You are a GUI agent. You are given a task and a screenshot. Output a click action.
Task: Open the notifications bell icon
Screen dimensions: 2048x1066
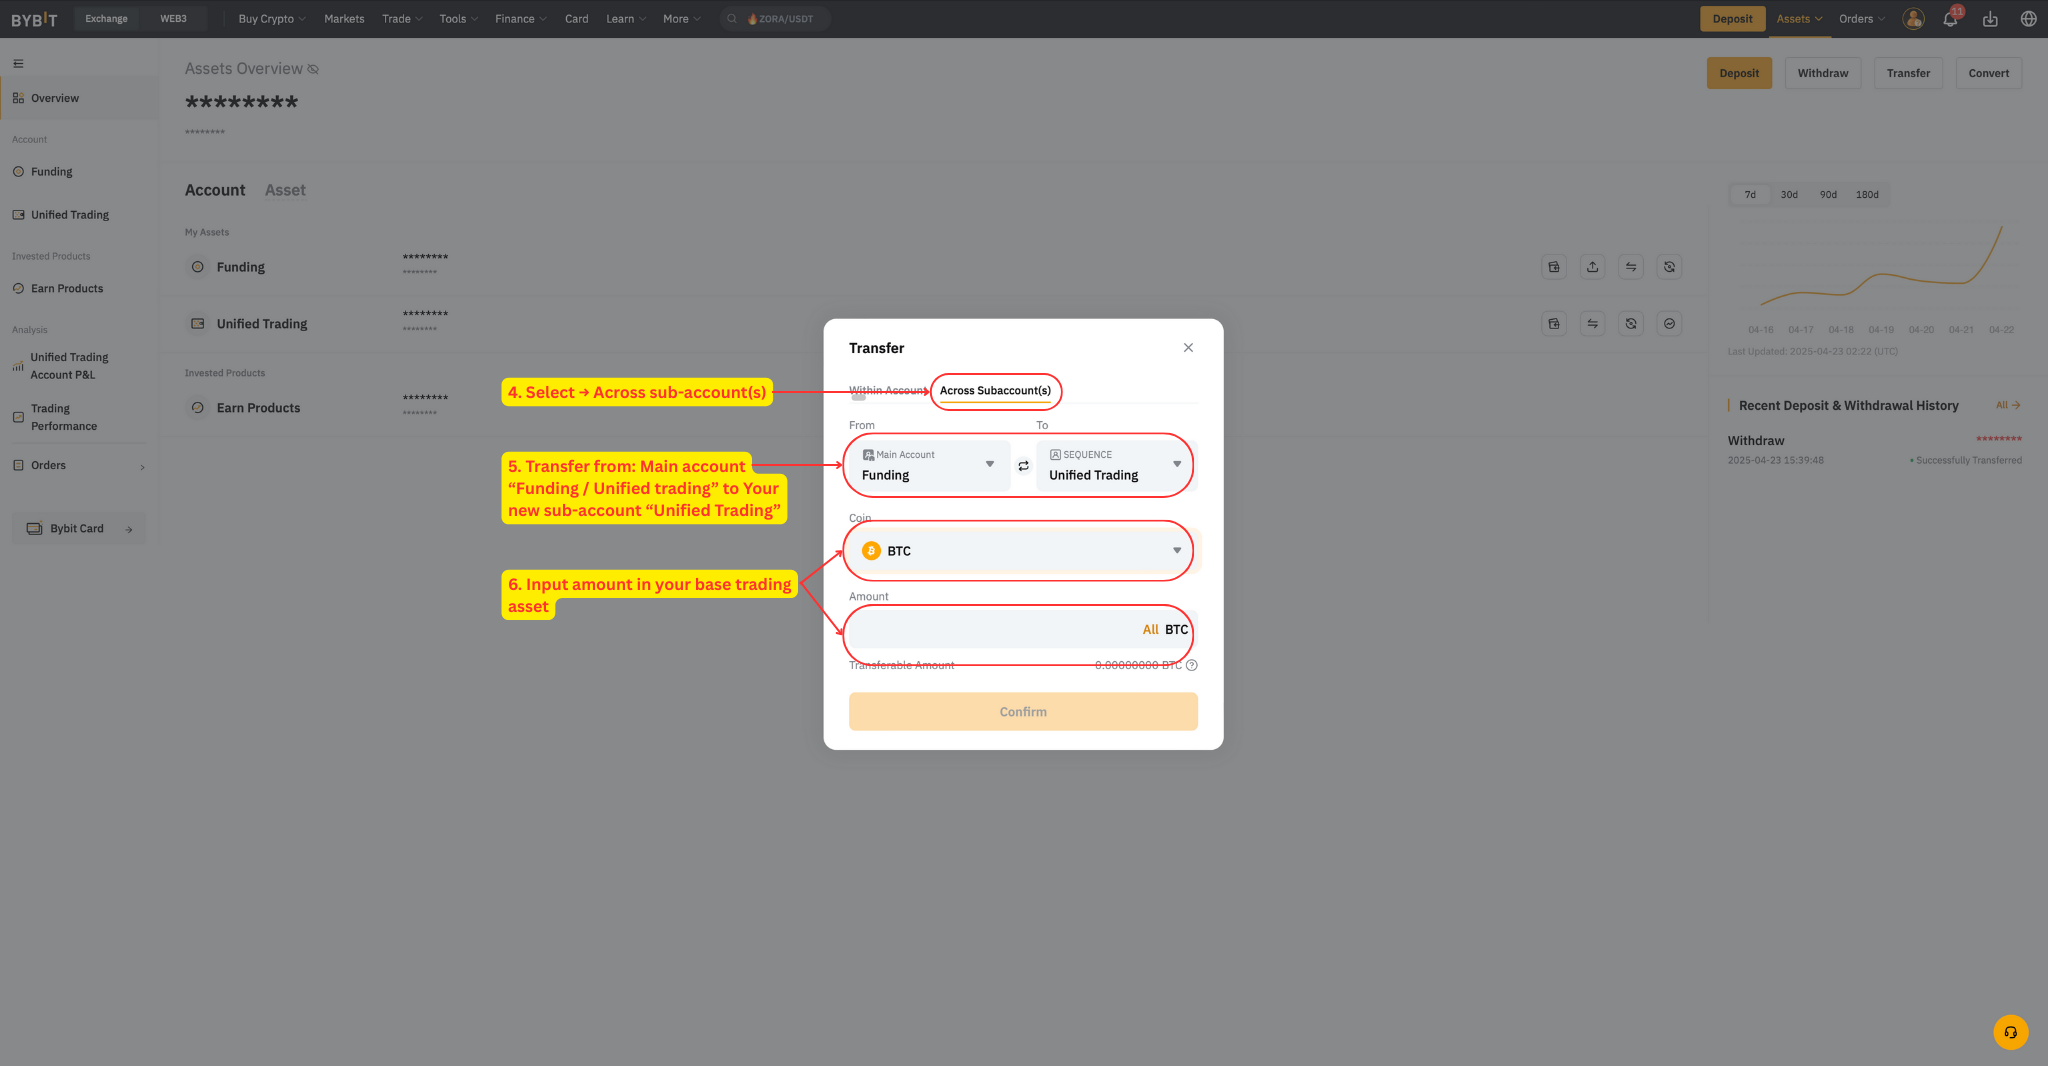1950,19
